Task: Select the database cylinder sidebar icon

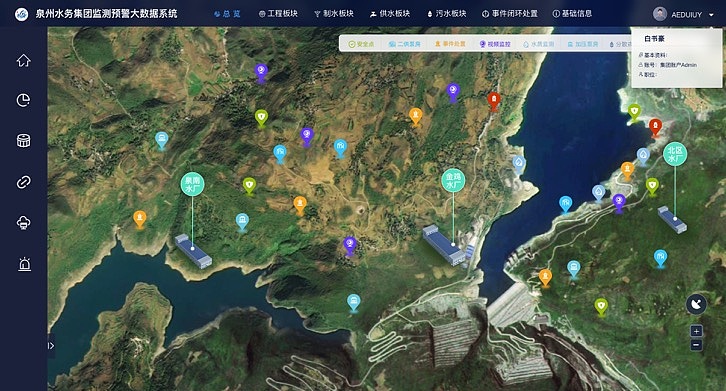Action: click(x=24, y=140)
